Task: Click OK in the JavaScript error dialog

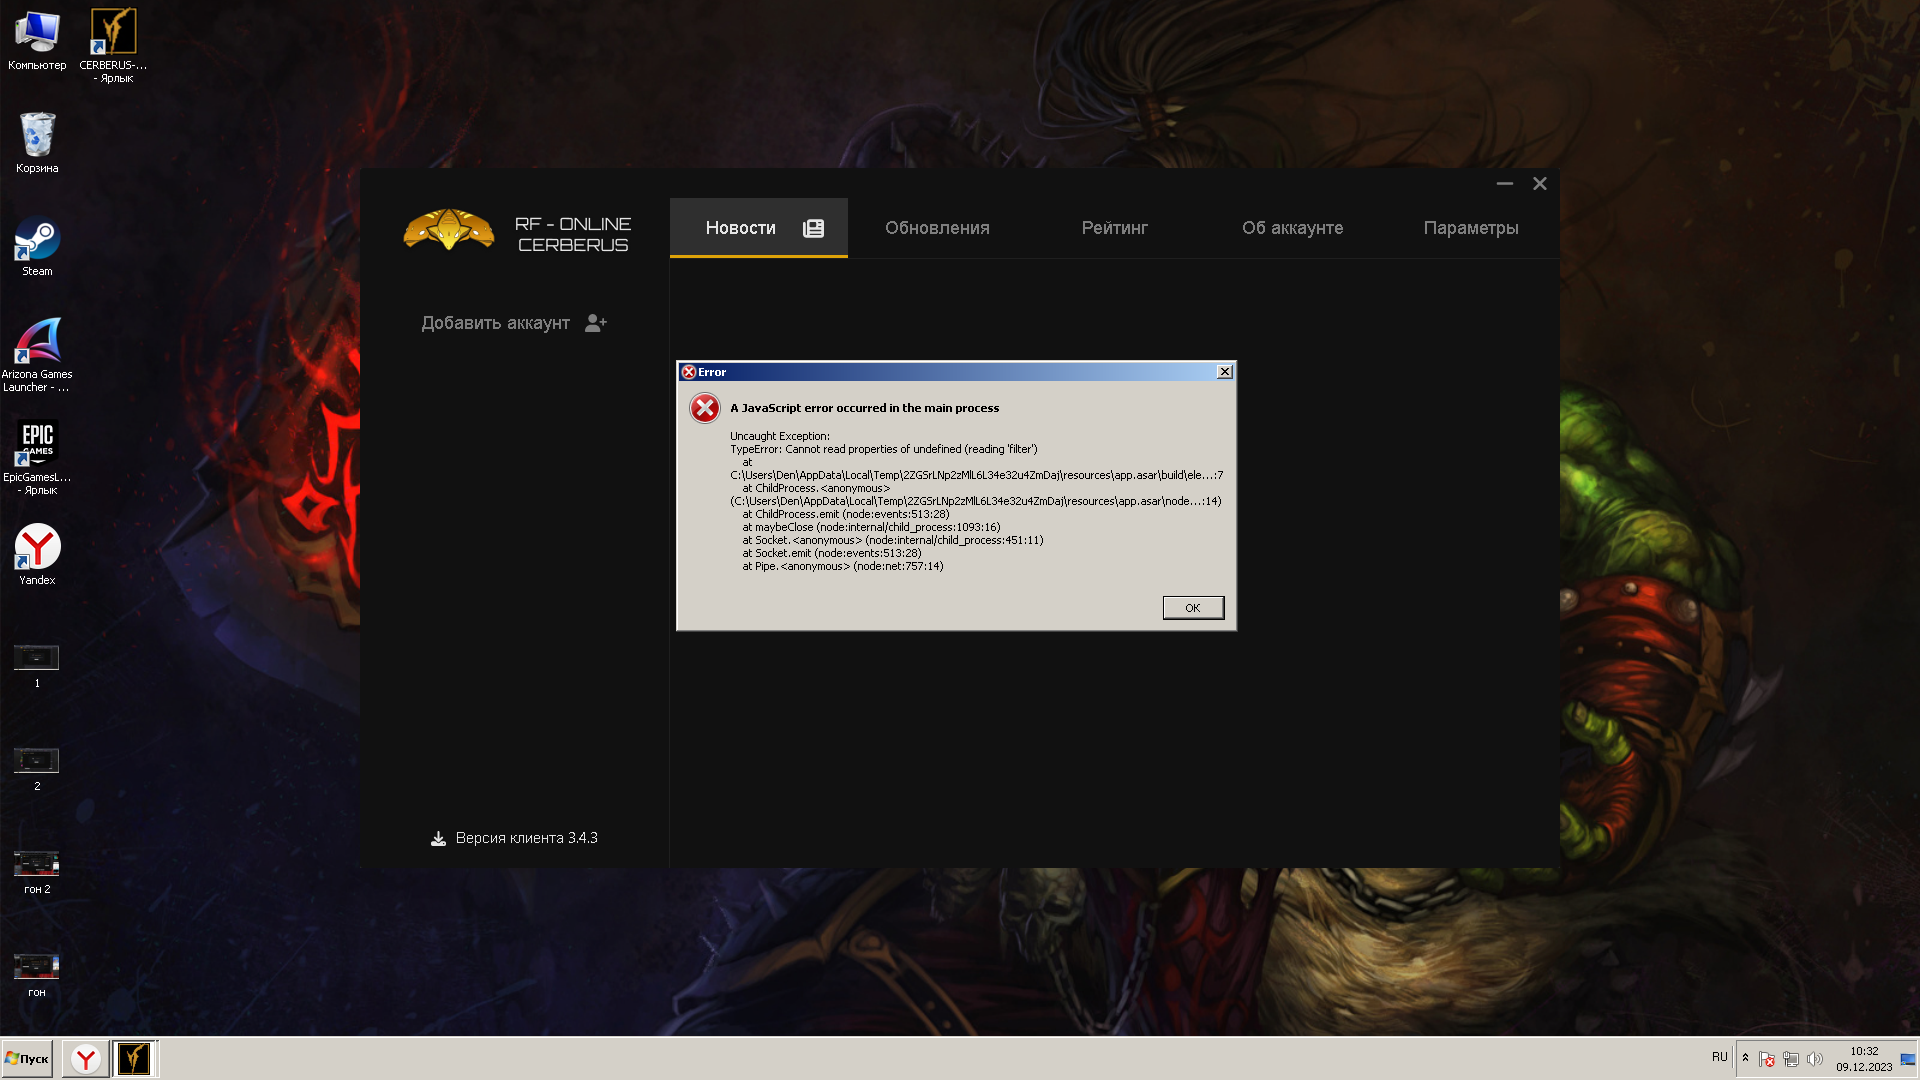Action: tap(1193, 608)
